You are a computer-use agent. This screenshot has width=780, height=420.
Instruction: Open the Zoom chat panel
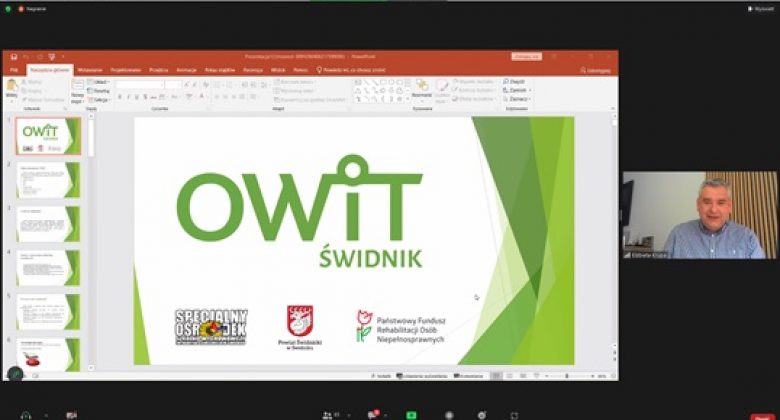pyautogui.click(x=373, y=414)
